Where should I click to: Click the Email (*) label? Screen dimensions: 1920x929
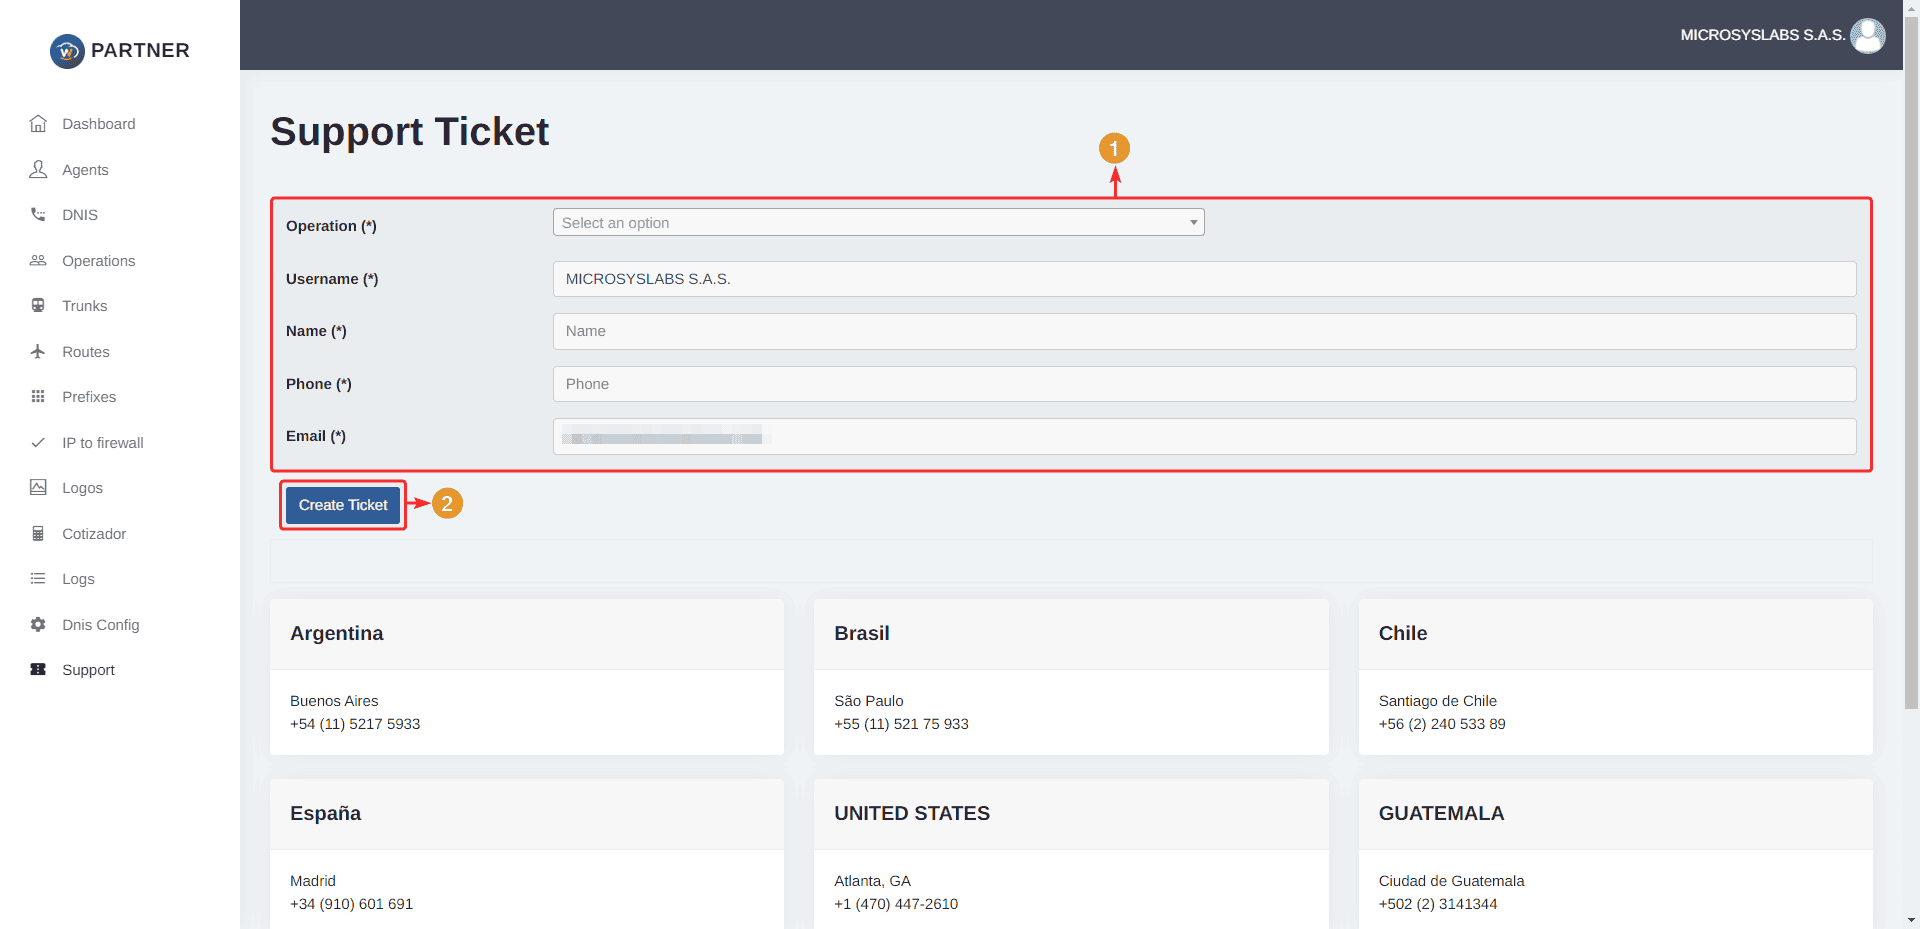pyautogui.click(x=316, y=436)
